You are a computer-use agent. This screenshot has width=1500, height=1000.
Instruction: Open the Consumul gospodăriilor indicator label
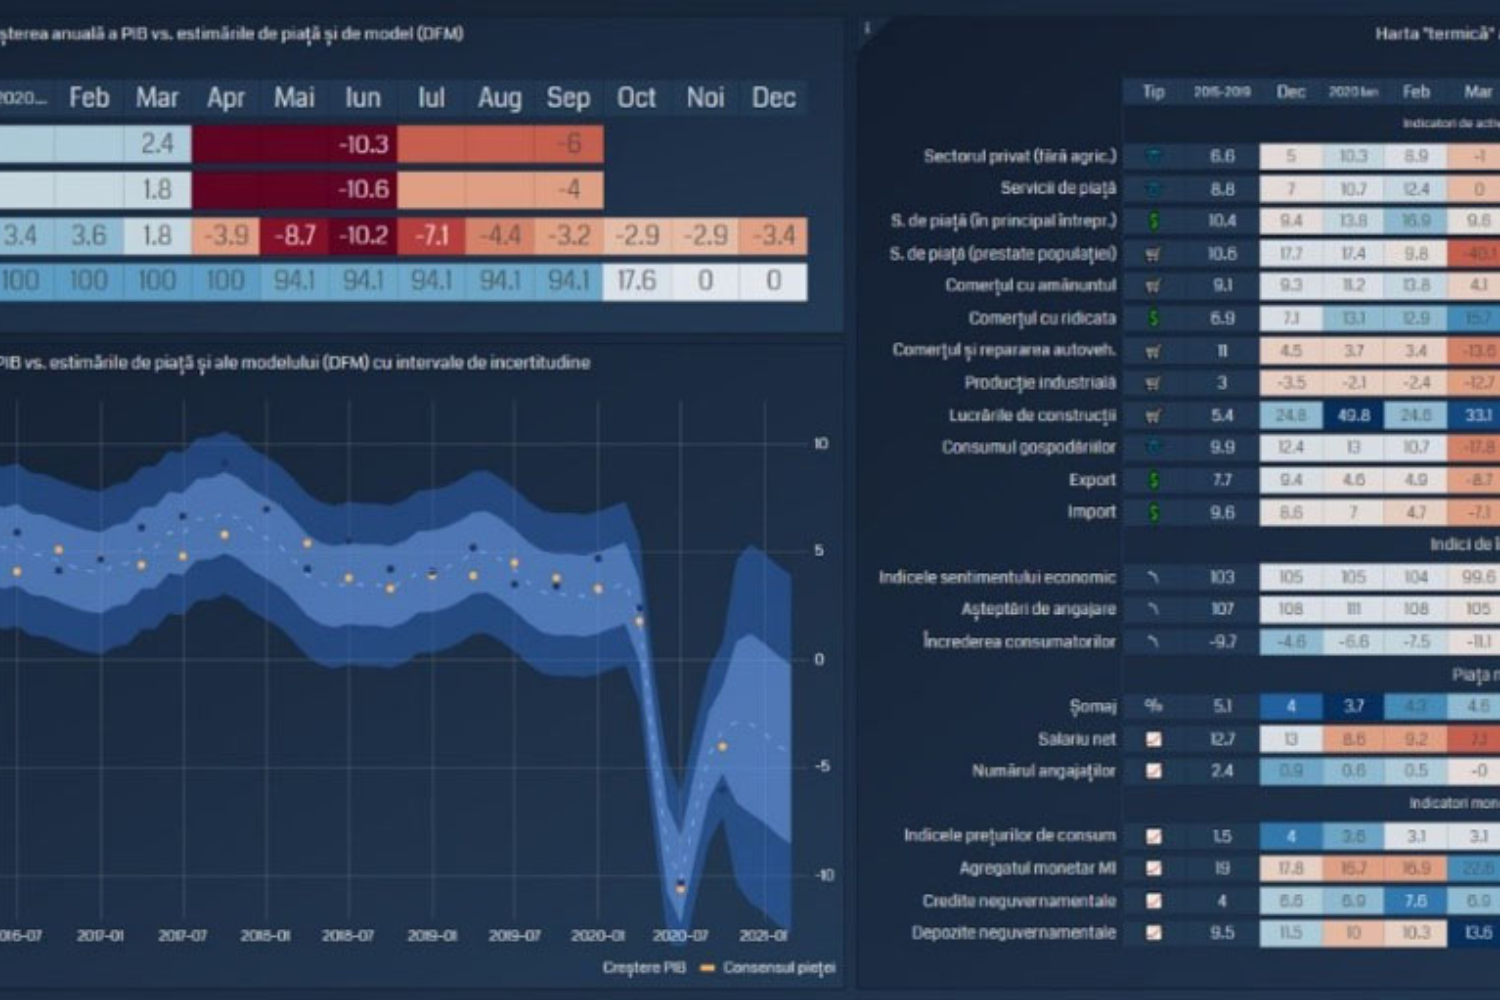(1028, 447)
